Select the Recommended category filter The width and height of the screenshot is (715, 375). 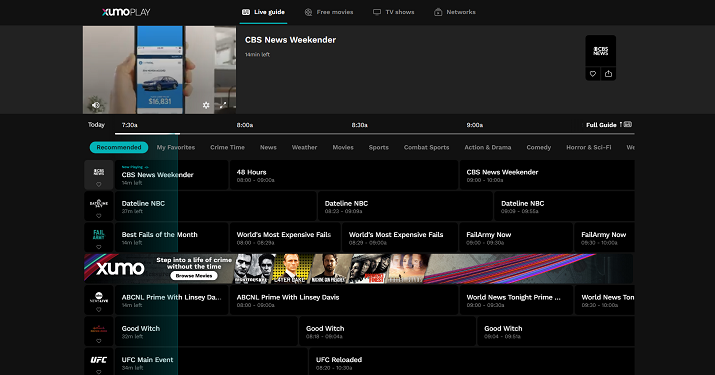(119, 147)
